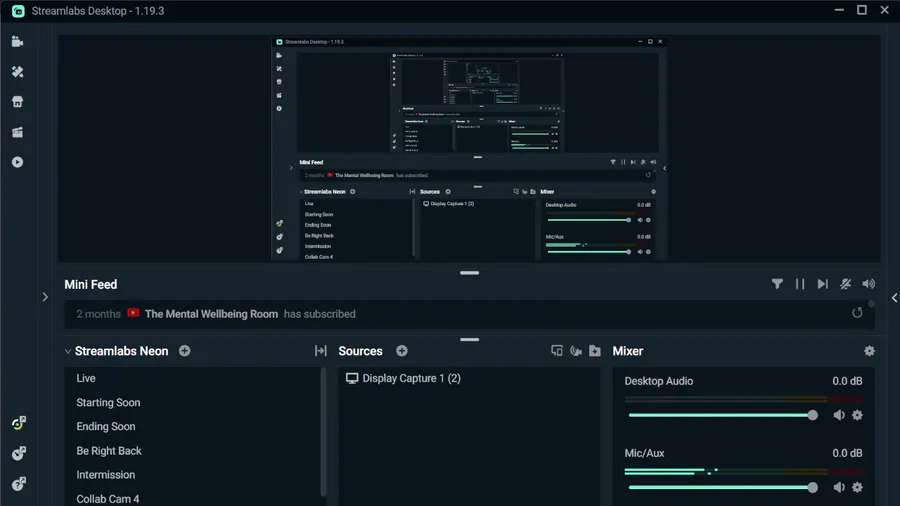Click the preview display capture thumbnail

[469, 149]
